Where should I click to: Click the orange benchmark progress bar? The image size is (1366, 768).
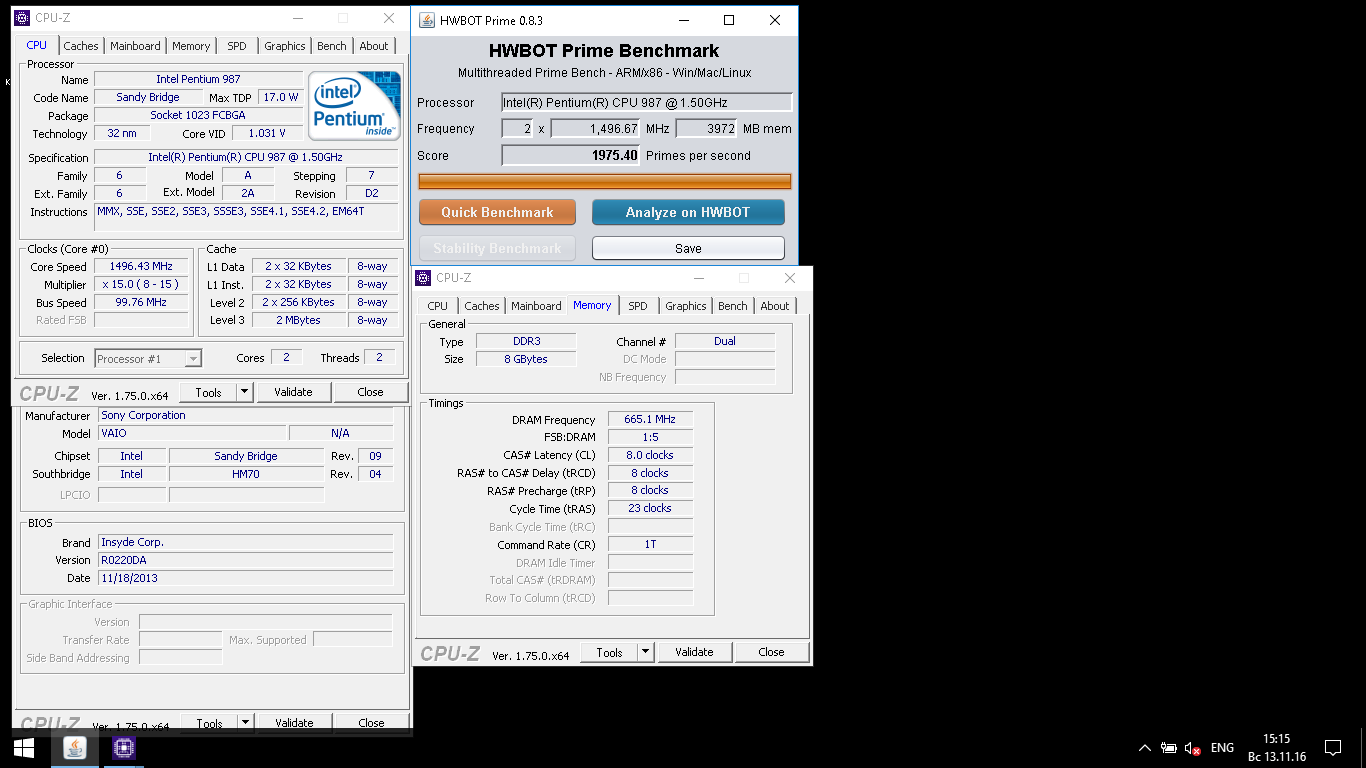point(605,181)
